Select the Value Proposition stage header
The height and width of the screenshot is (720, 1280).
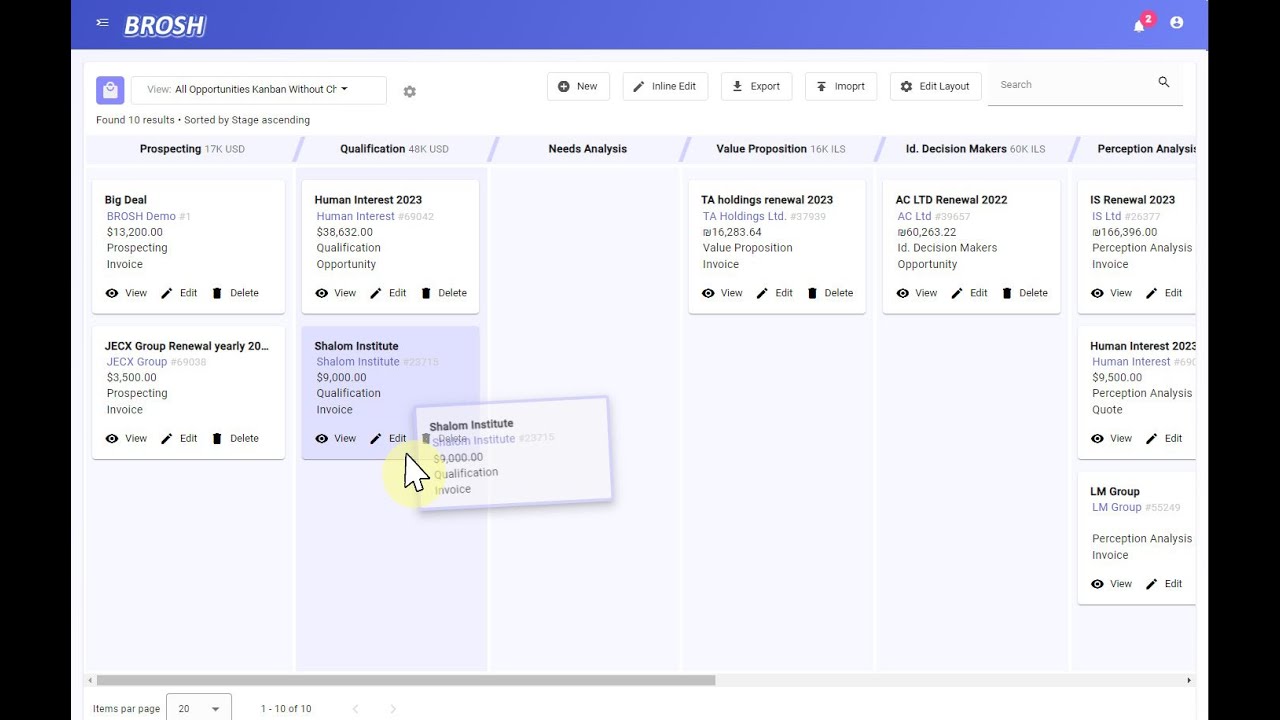tap(780, 149)
